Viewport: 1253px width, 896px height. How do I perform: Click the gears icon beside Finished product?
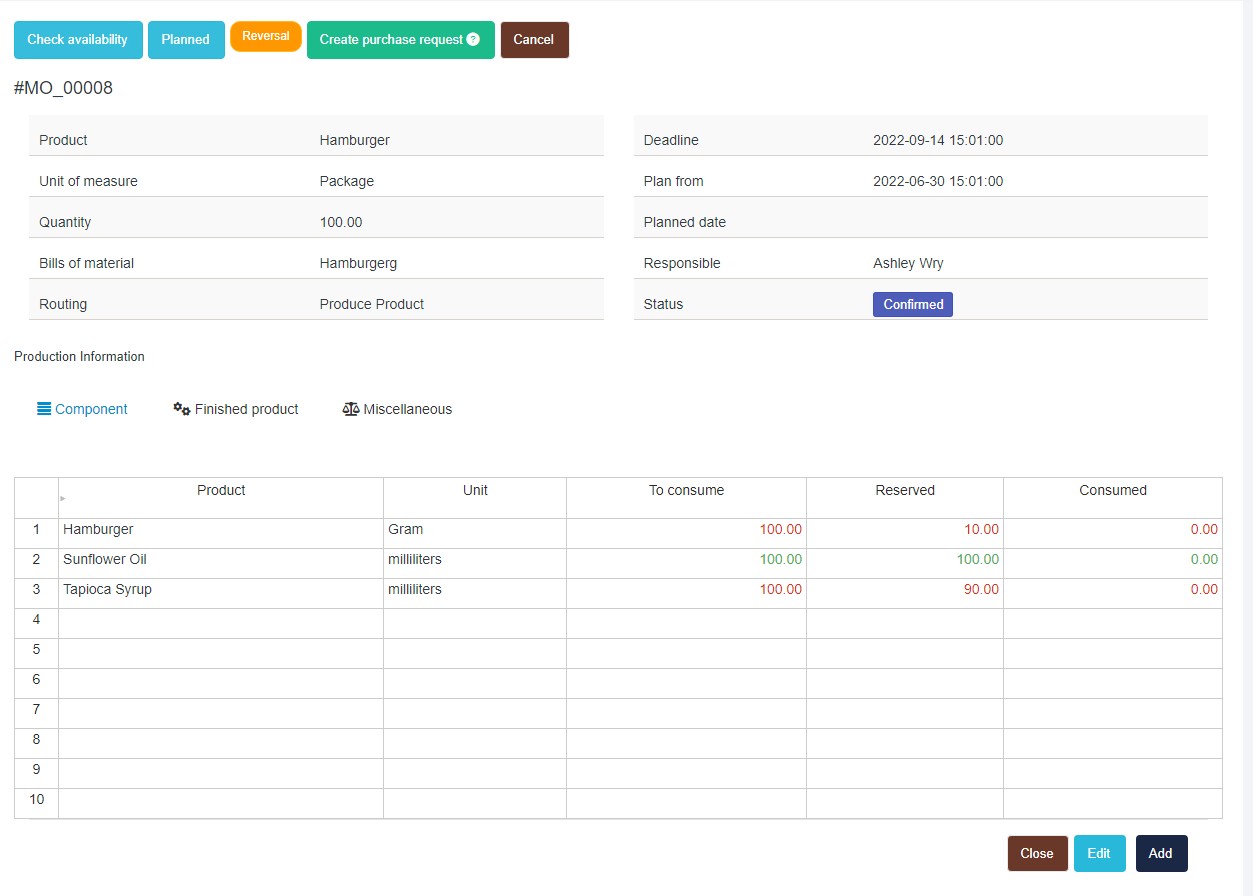[181, 409]
